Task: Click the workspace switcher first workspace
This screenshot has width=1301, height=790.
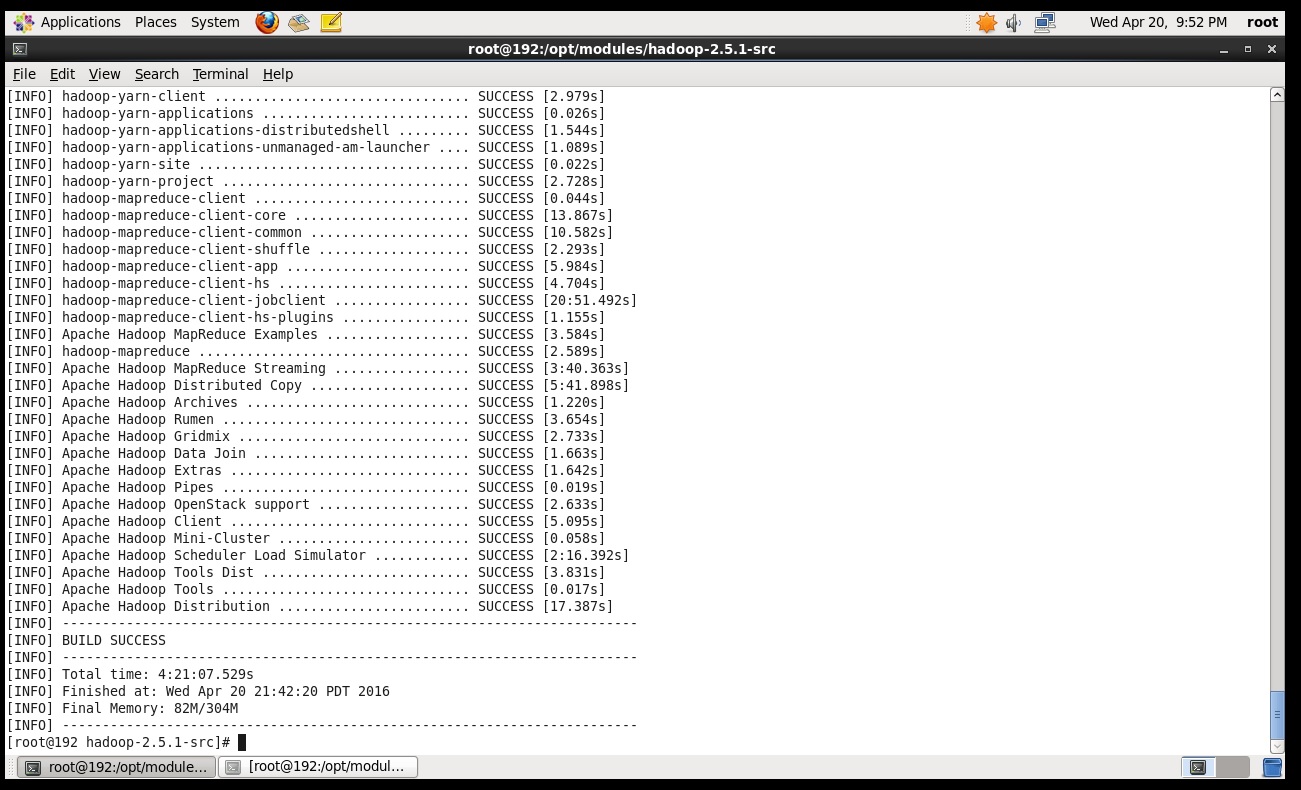Action: pyautogui.click(x=1198, y=767)
